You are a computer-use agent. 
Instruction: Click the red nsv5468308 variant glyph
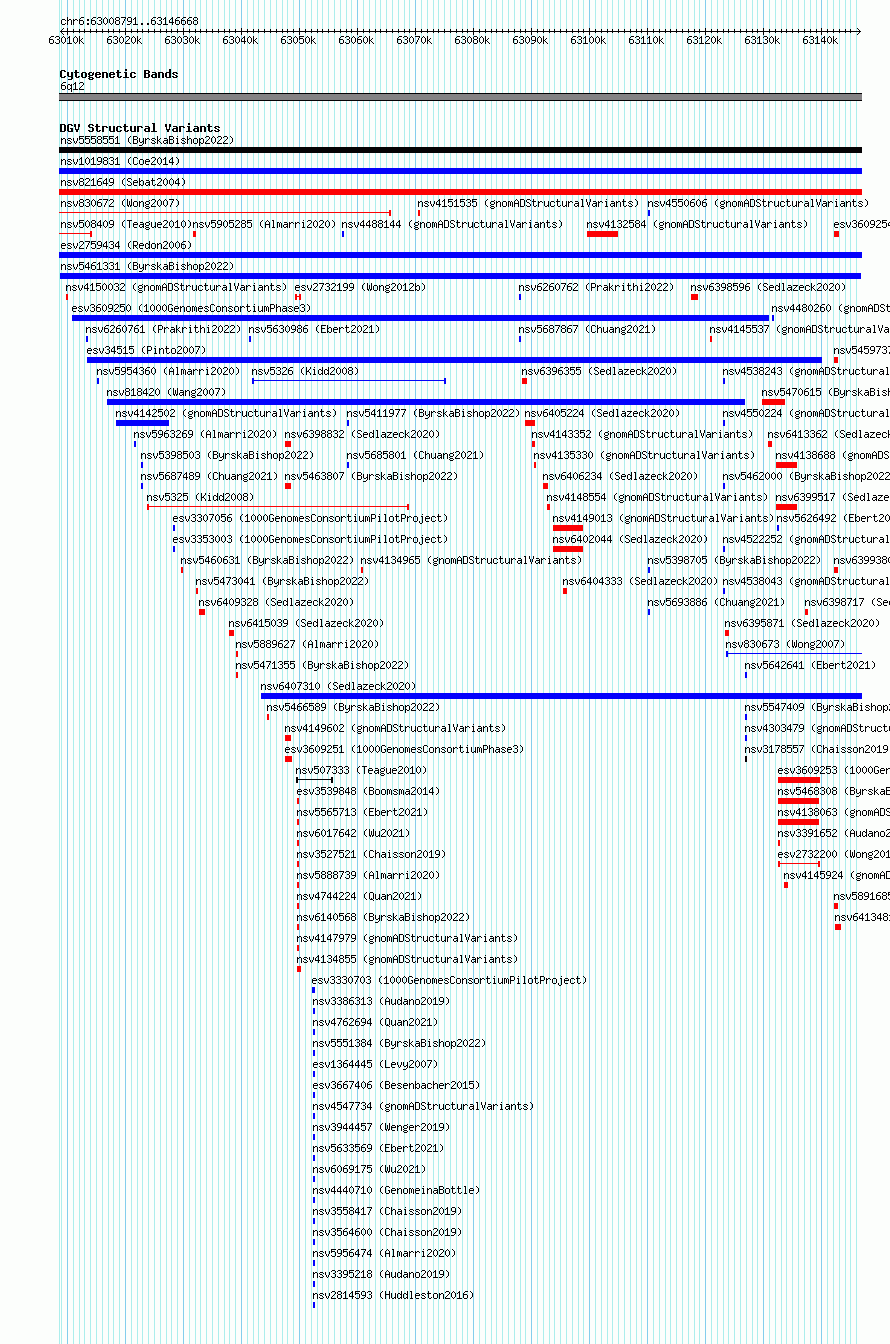click(798, 801)
